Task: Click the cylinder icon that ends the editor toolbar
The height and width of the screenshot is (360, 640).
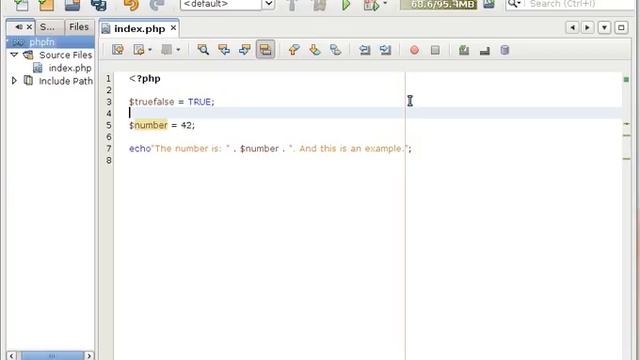Action: (505, 50)
